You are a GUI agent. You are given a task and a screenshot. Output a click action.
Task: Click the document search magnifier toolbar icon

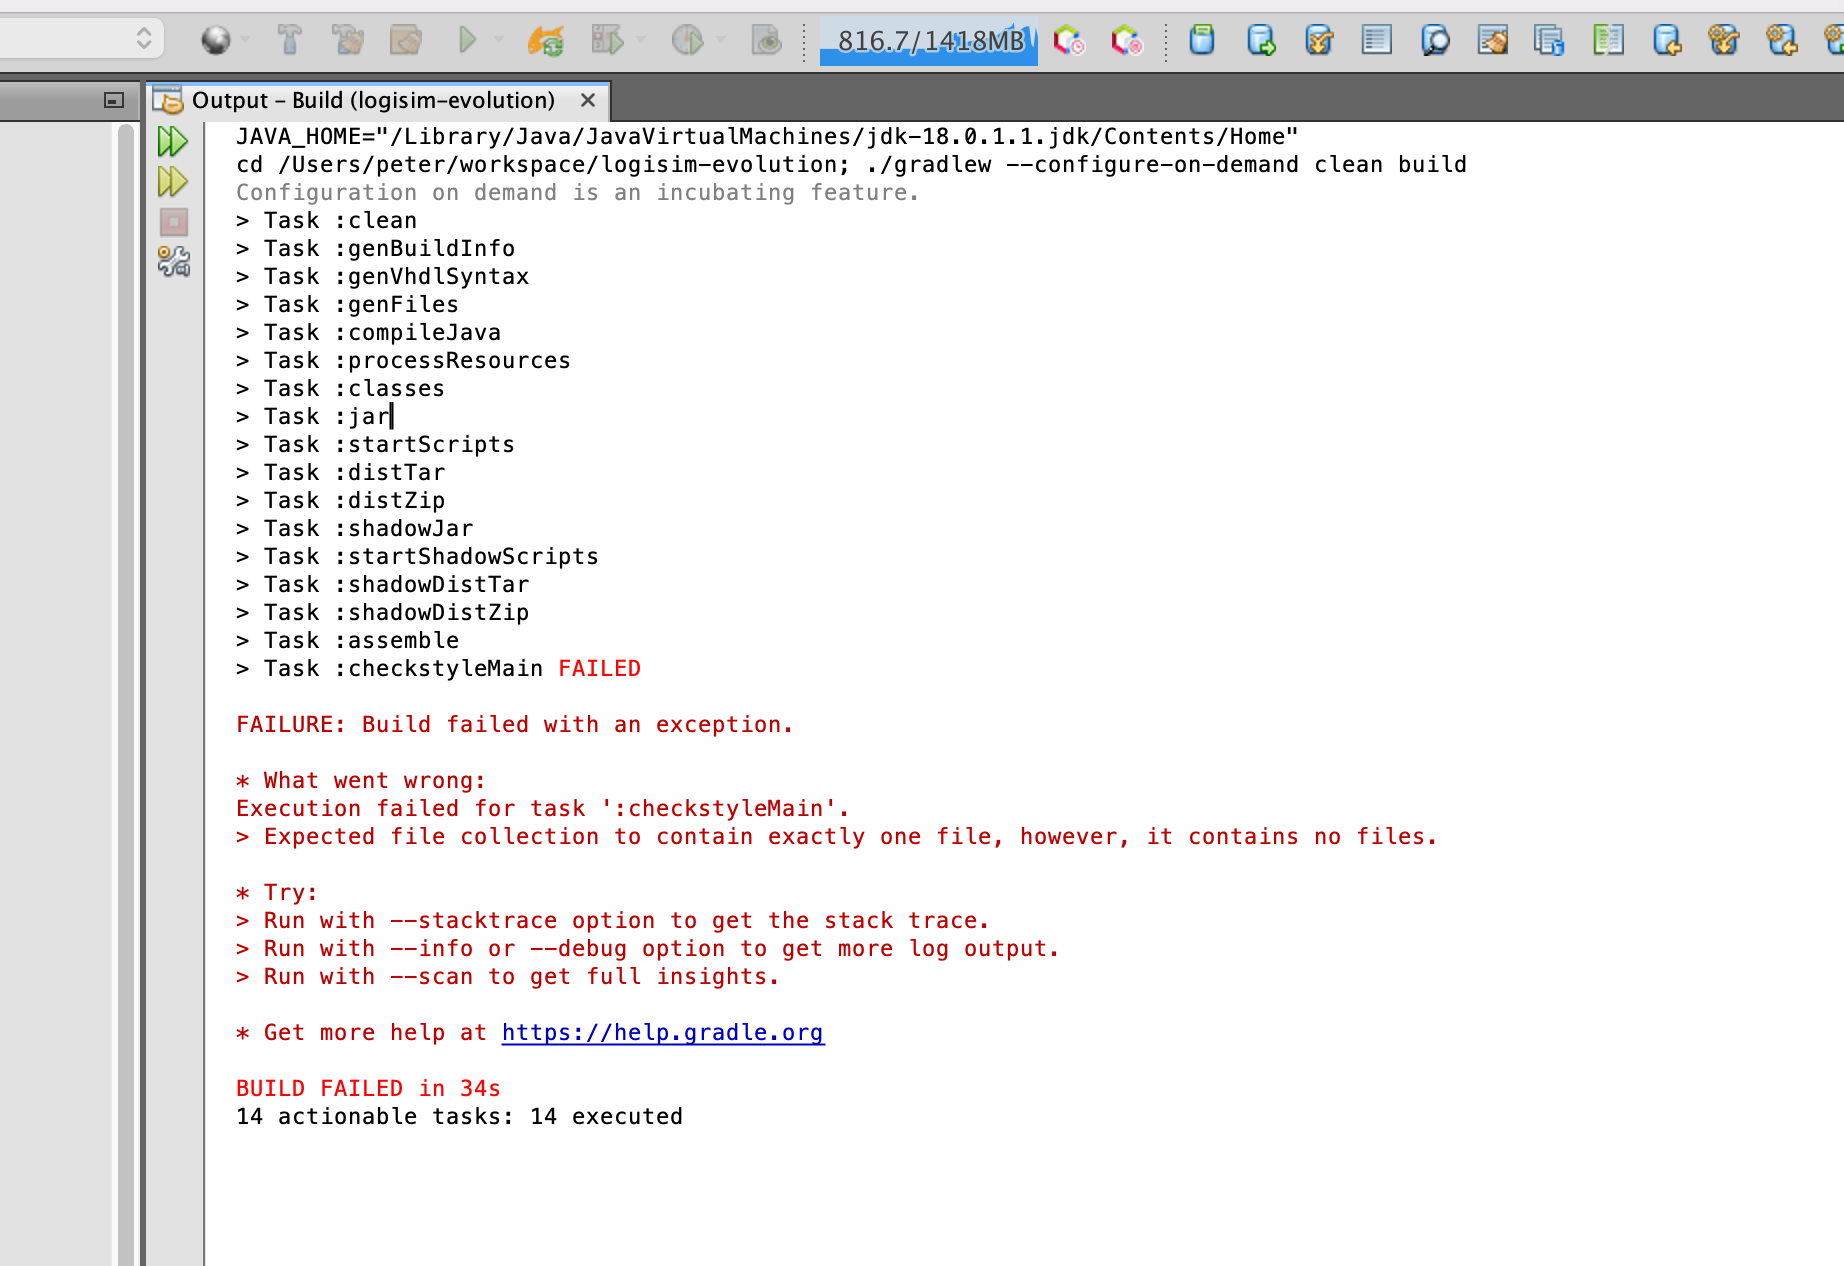tap(1435, 40)
